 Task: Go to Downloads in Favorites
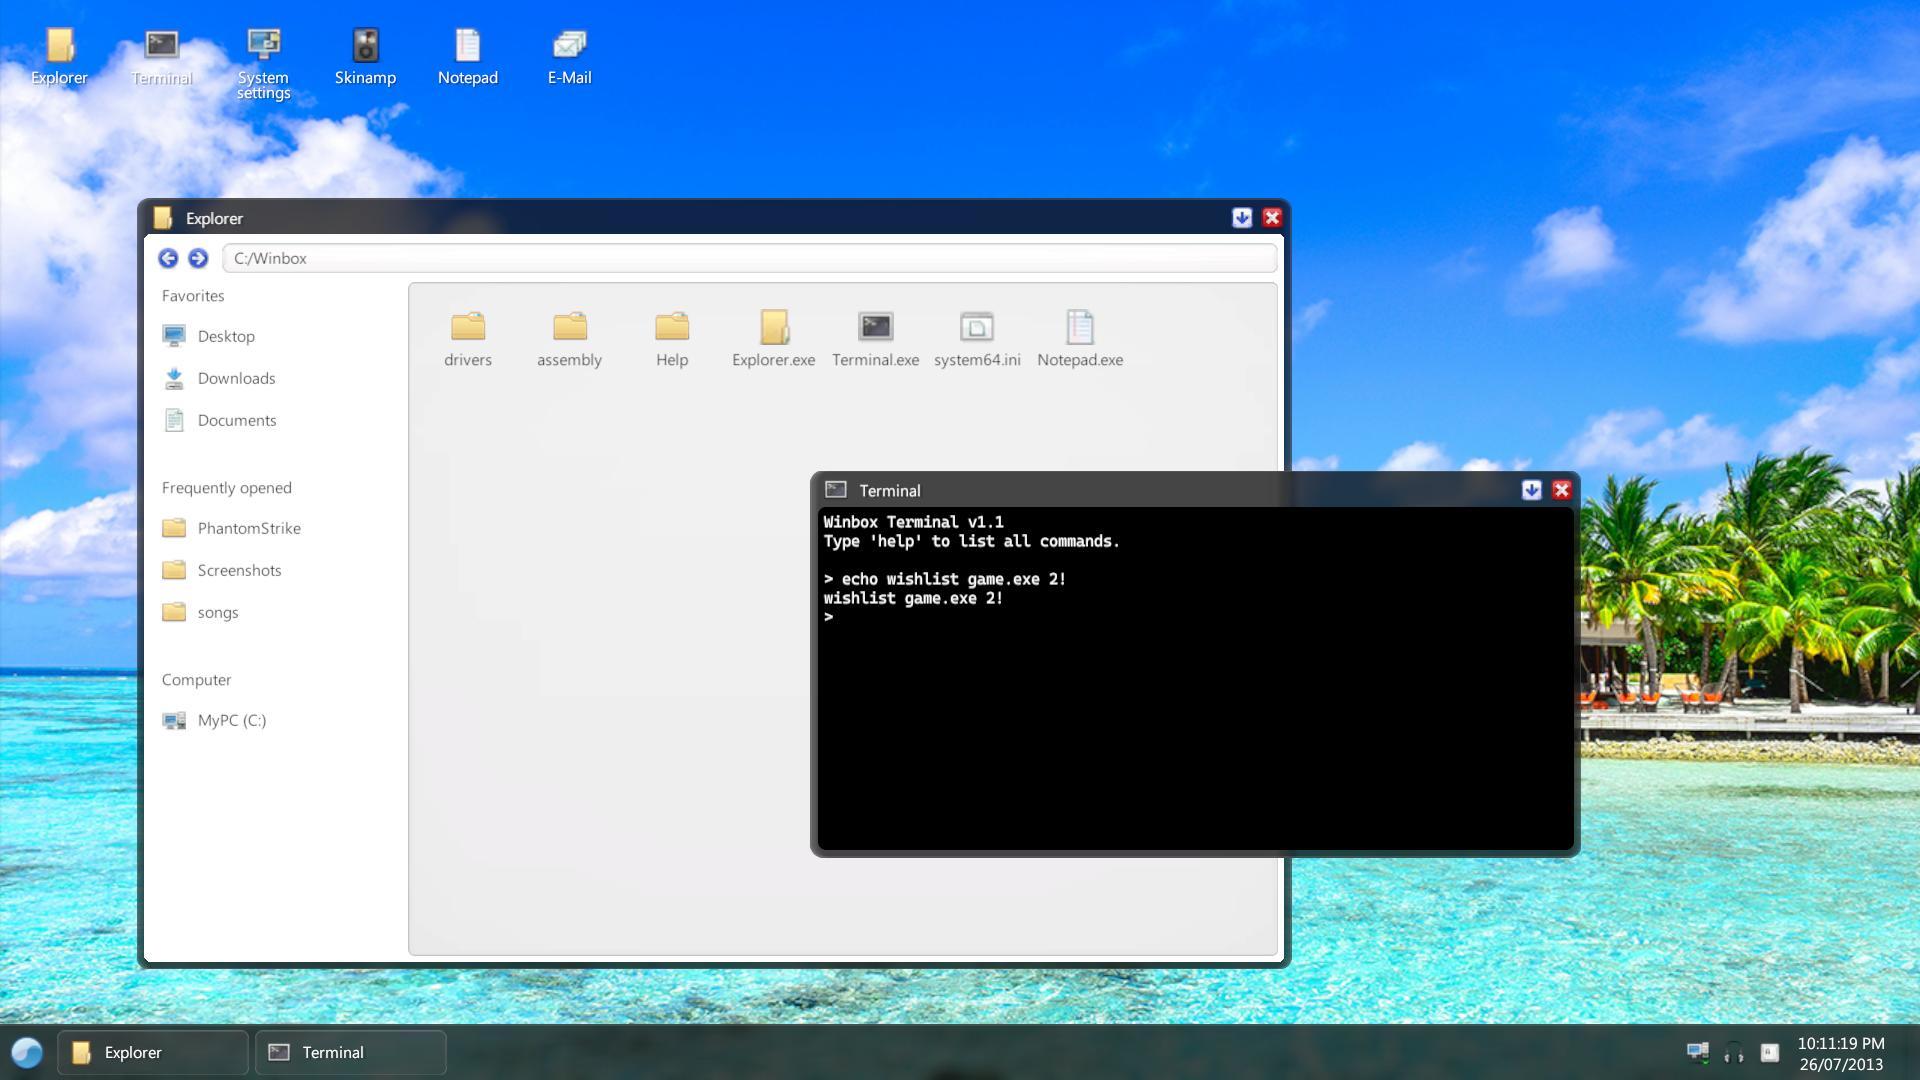pos(236,379)
